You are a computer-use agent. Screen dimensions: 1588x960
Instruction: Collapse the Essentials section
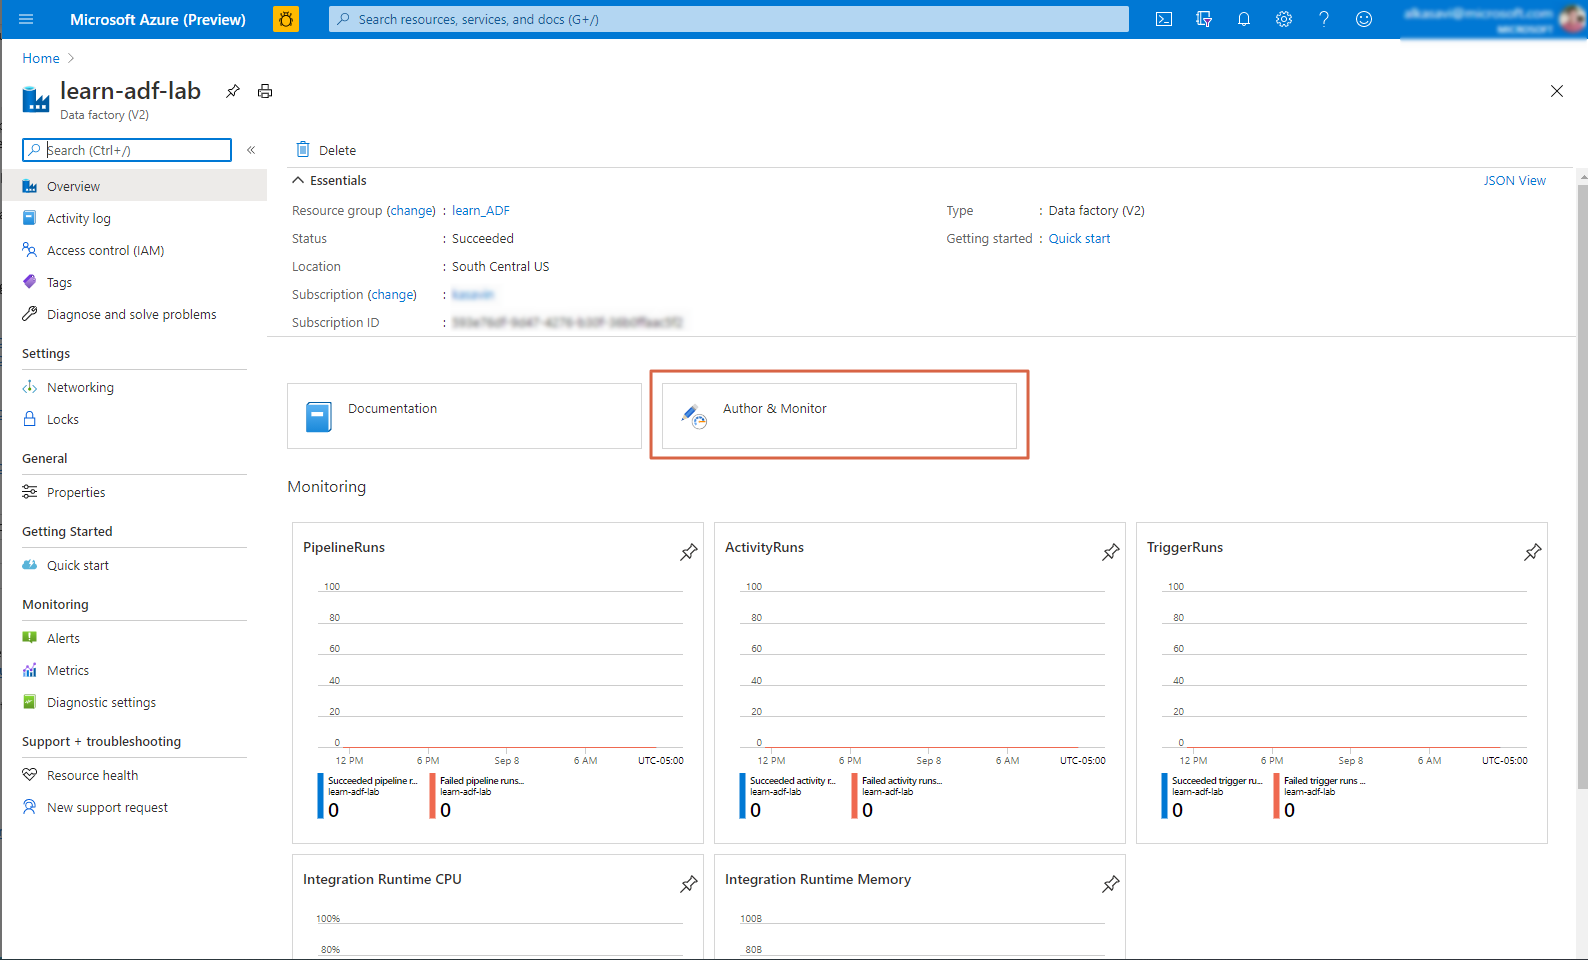(329, 180)
